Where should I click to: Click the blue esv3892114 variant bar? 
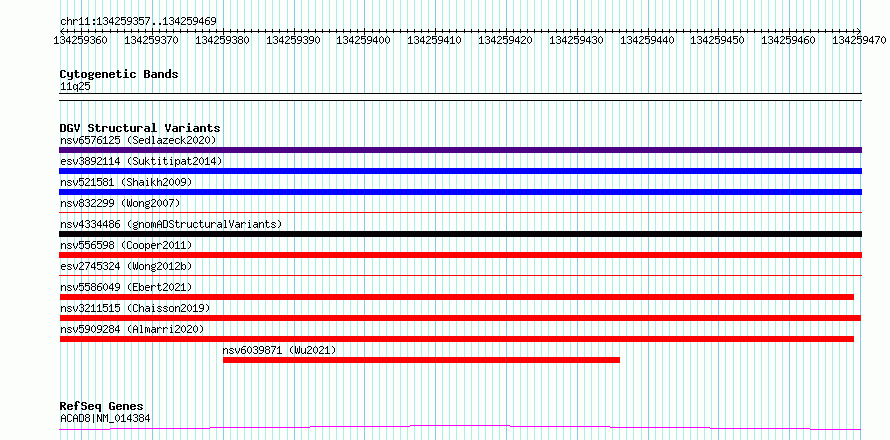[x=460, y=171]
